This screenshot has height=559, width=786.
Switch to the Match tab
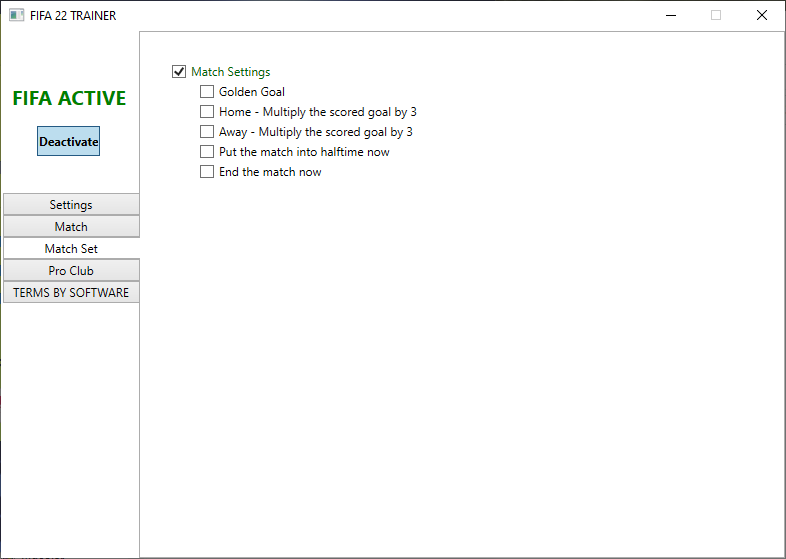pos(71,227)
